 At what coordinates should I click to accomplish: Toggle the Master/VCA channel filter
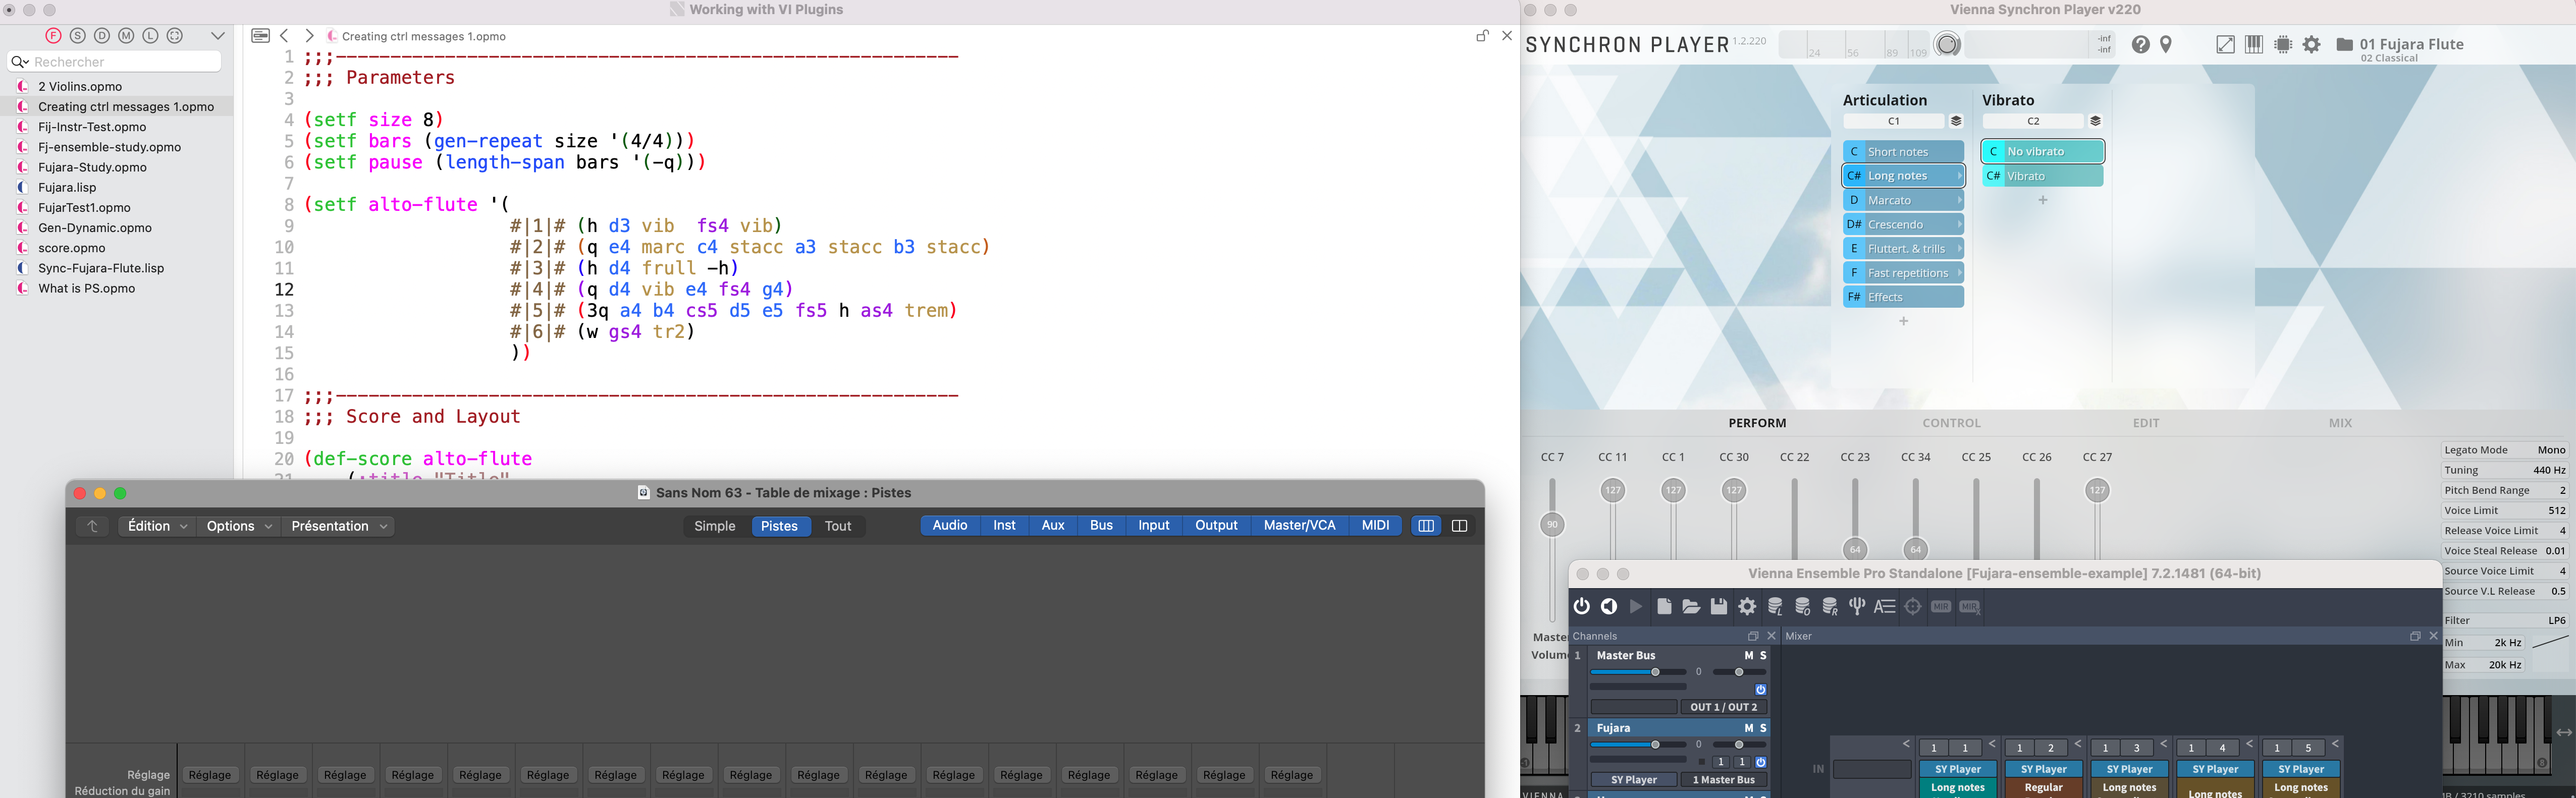[x=1299, y=525]
